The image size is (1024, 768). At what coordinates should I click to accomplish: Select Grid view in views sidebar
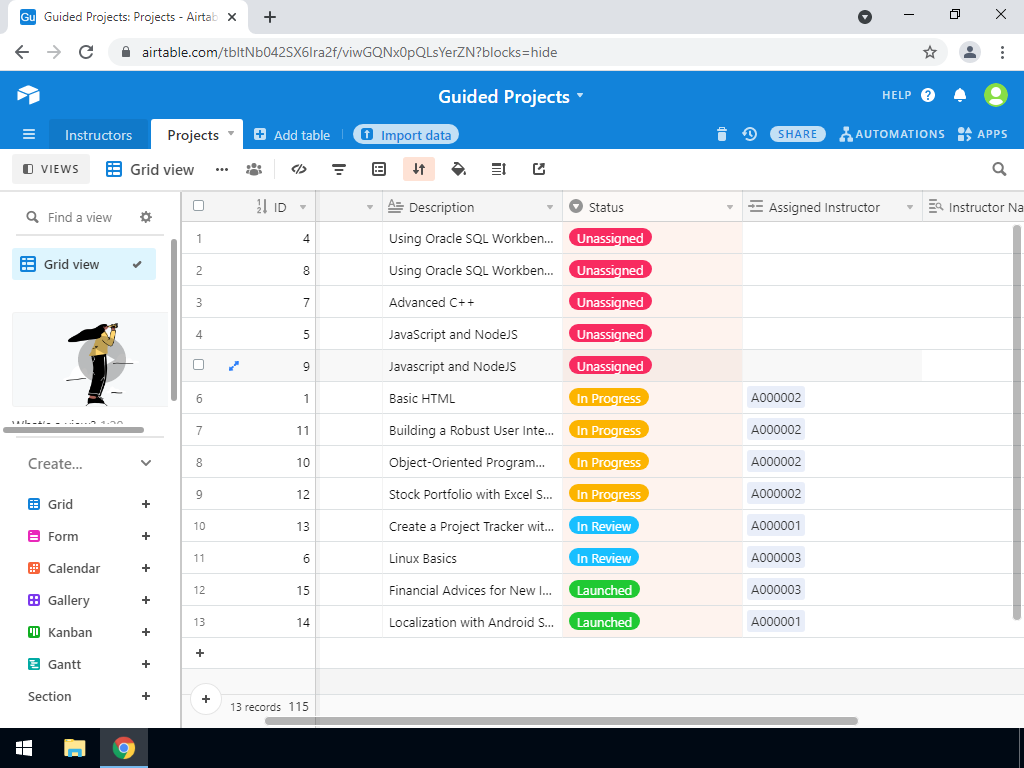point(84,264)
